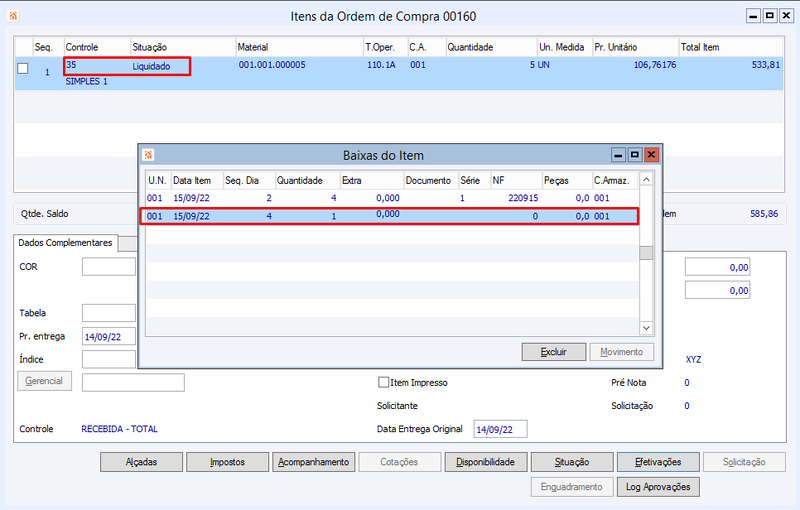The image size is (800, 510).
Task: Click the Excluir button
Action: pyautogui.click(x=554, y=352)
